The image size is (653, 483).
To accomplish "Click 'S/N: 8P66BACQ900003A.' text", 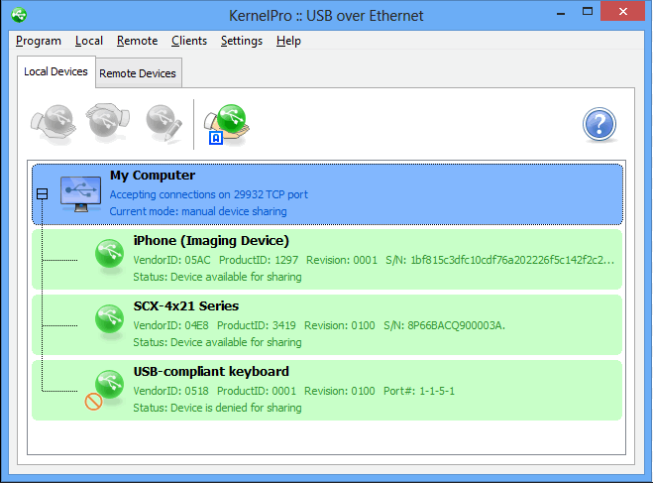I will pyautogui.click(x=444, y=326).
